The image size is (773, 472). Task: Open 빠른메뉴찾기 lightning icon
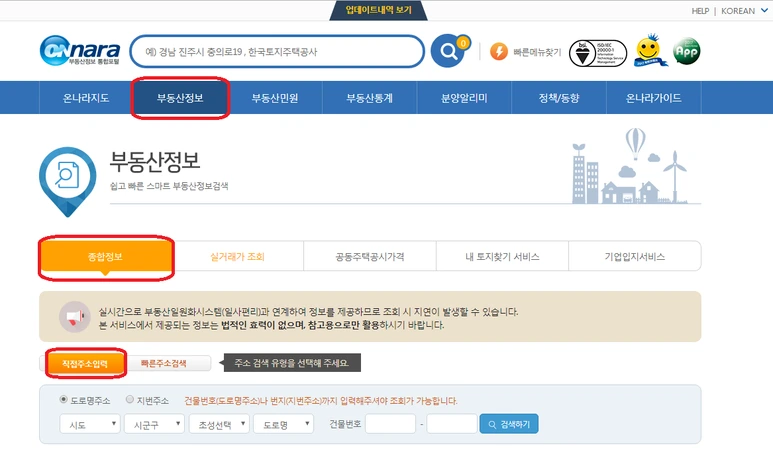[499, 51]
